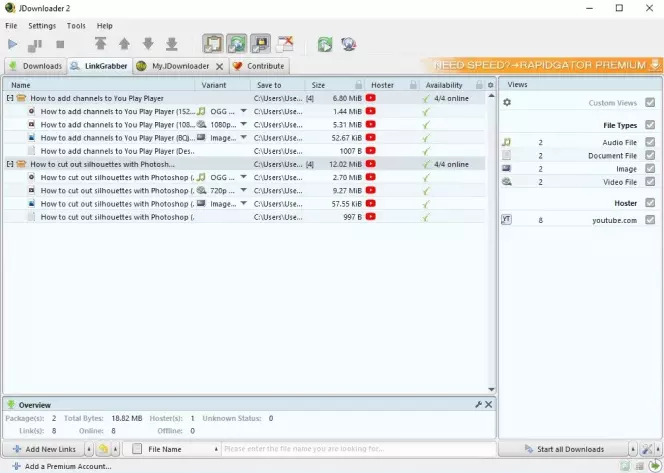This screenshot has height=473, width=664.
Task: Open Custom Views gear settings icon
Action: (x=507, y=102)
